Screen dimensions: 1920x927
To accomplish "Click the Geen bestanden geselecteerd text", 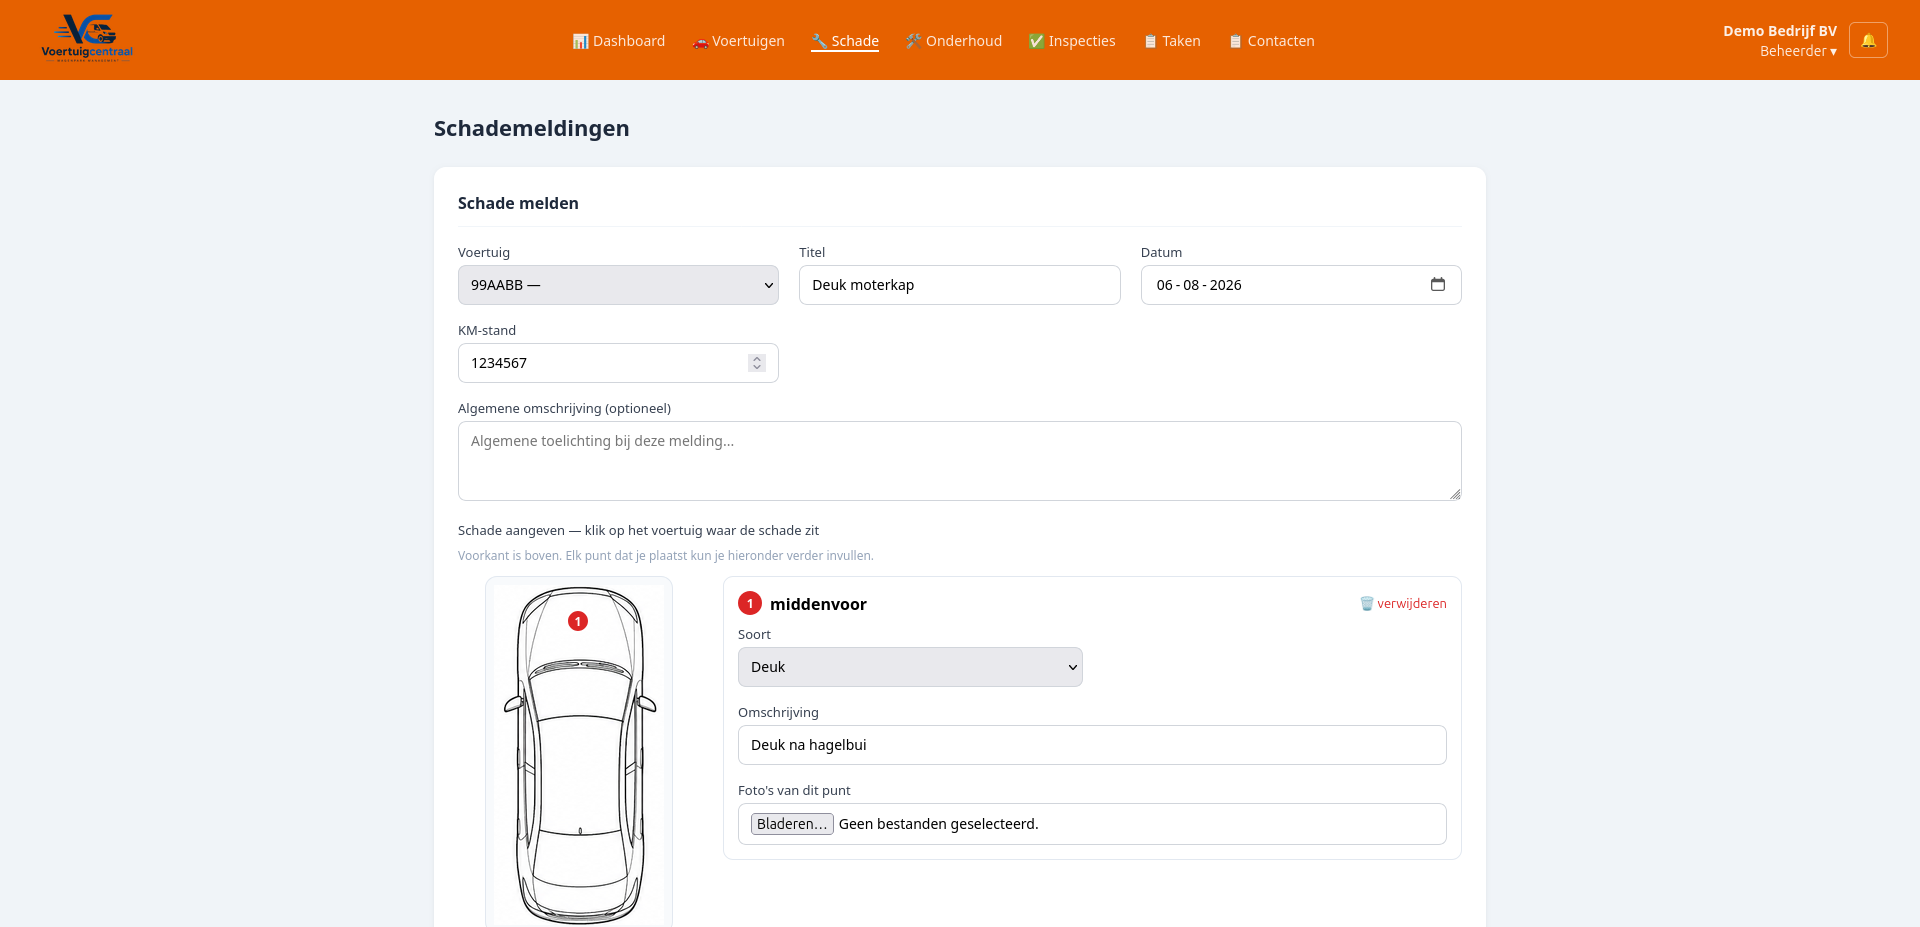I will pos(938,824).
